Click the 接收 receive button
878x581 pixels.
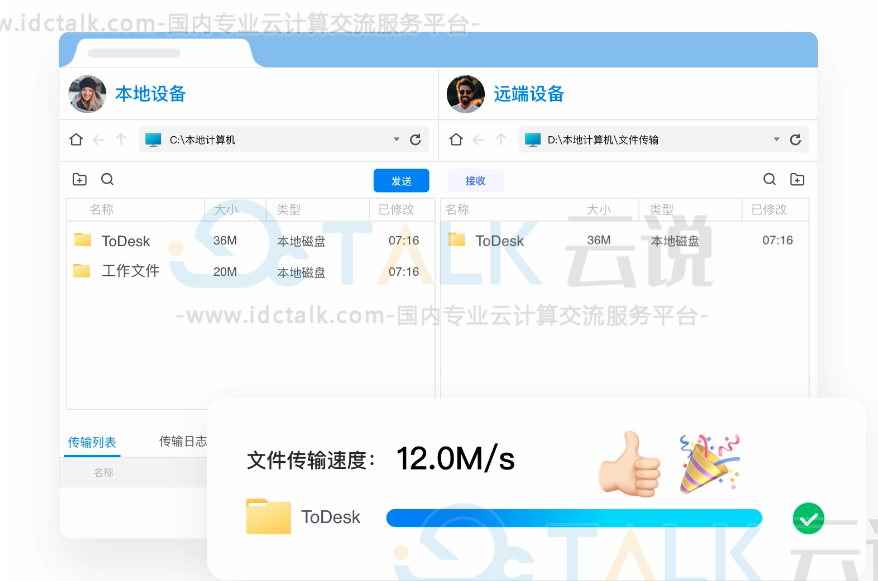(x=475, y=181)
